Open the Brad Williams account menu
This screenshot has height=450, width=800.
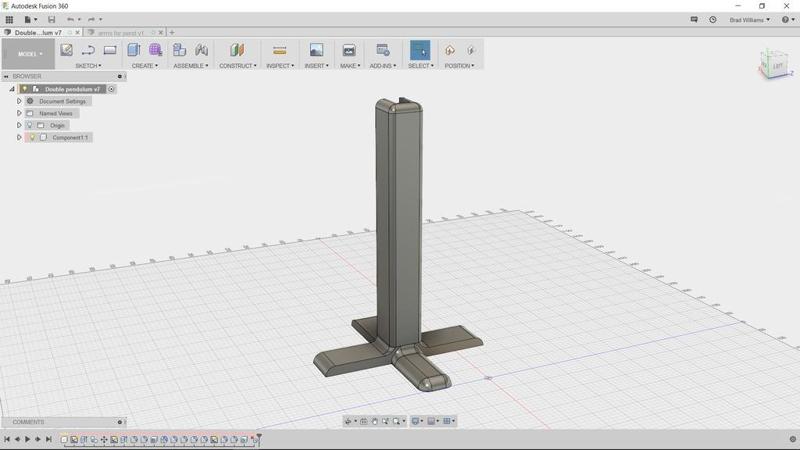coord(749,20)
